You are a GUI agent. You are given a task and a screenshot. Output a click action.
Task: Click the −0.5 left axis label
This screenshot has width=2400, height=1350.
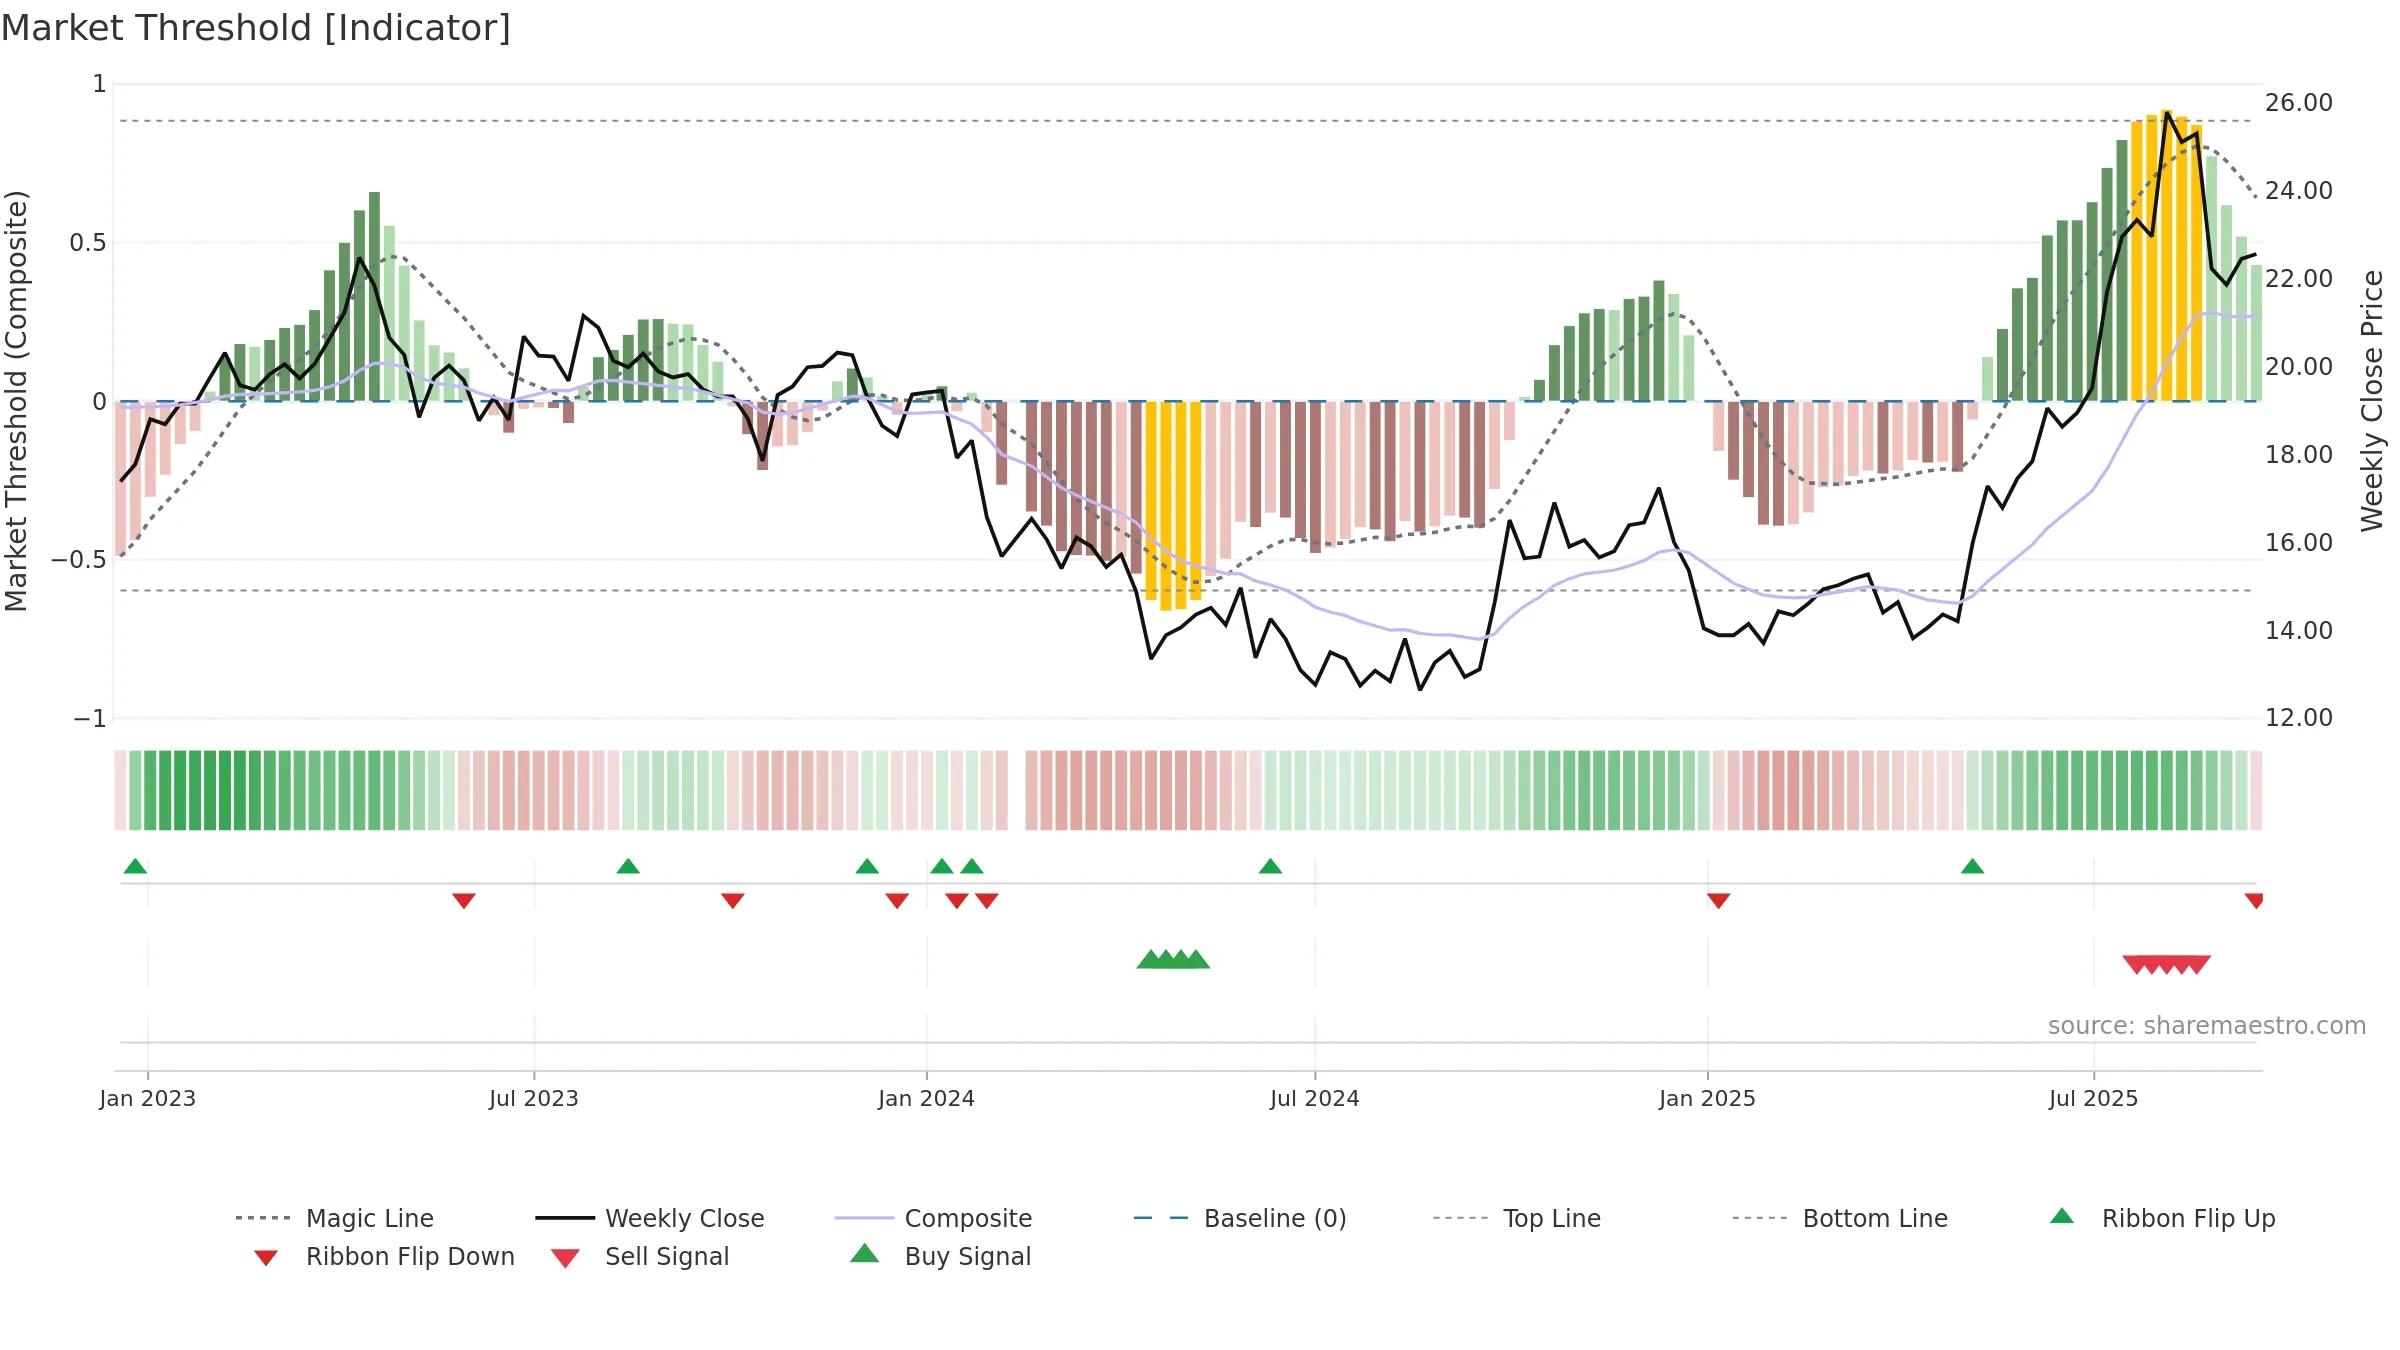(x=79, y=560)
